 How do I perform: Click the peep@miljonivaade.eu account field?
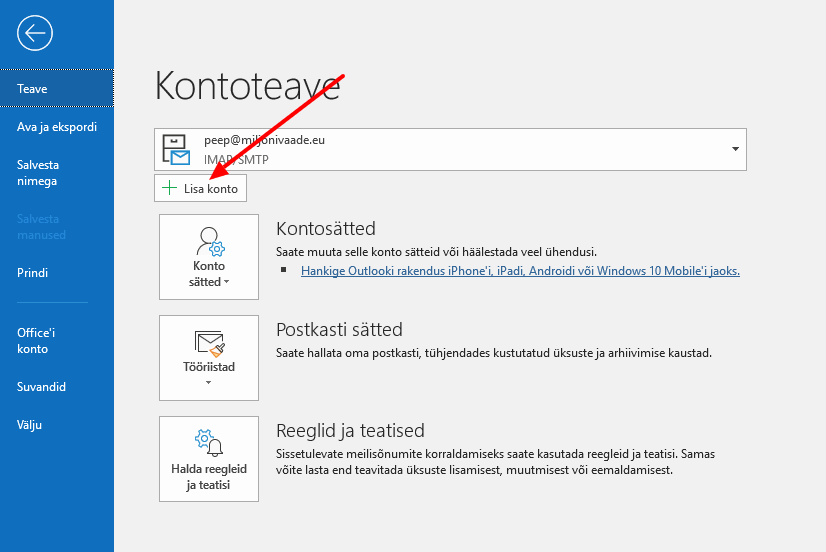[x=450, y=149]
